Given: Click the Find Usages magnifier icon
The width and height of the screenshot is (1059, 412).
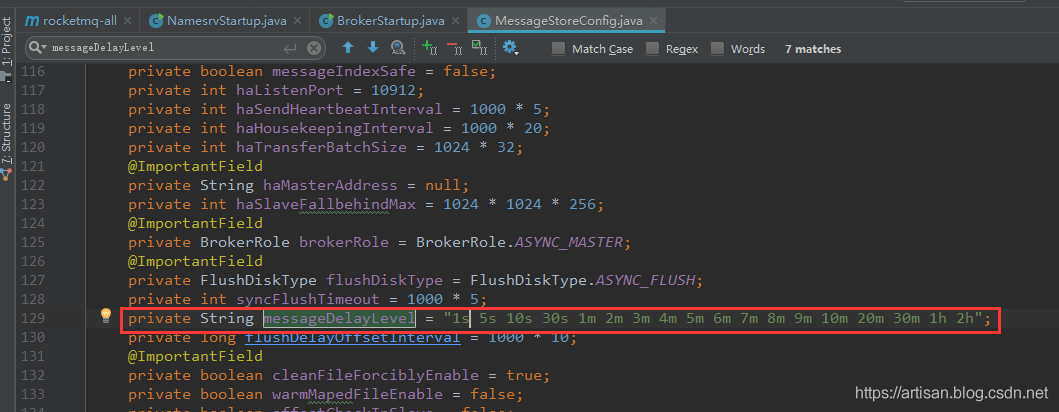Looking at the screenshot, I should coord(398,47).
